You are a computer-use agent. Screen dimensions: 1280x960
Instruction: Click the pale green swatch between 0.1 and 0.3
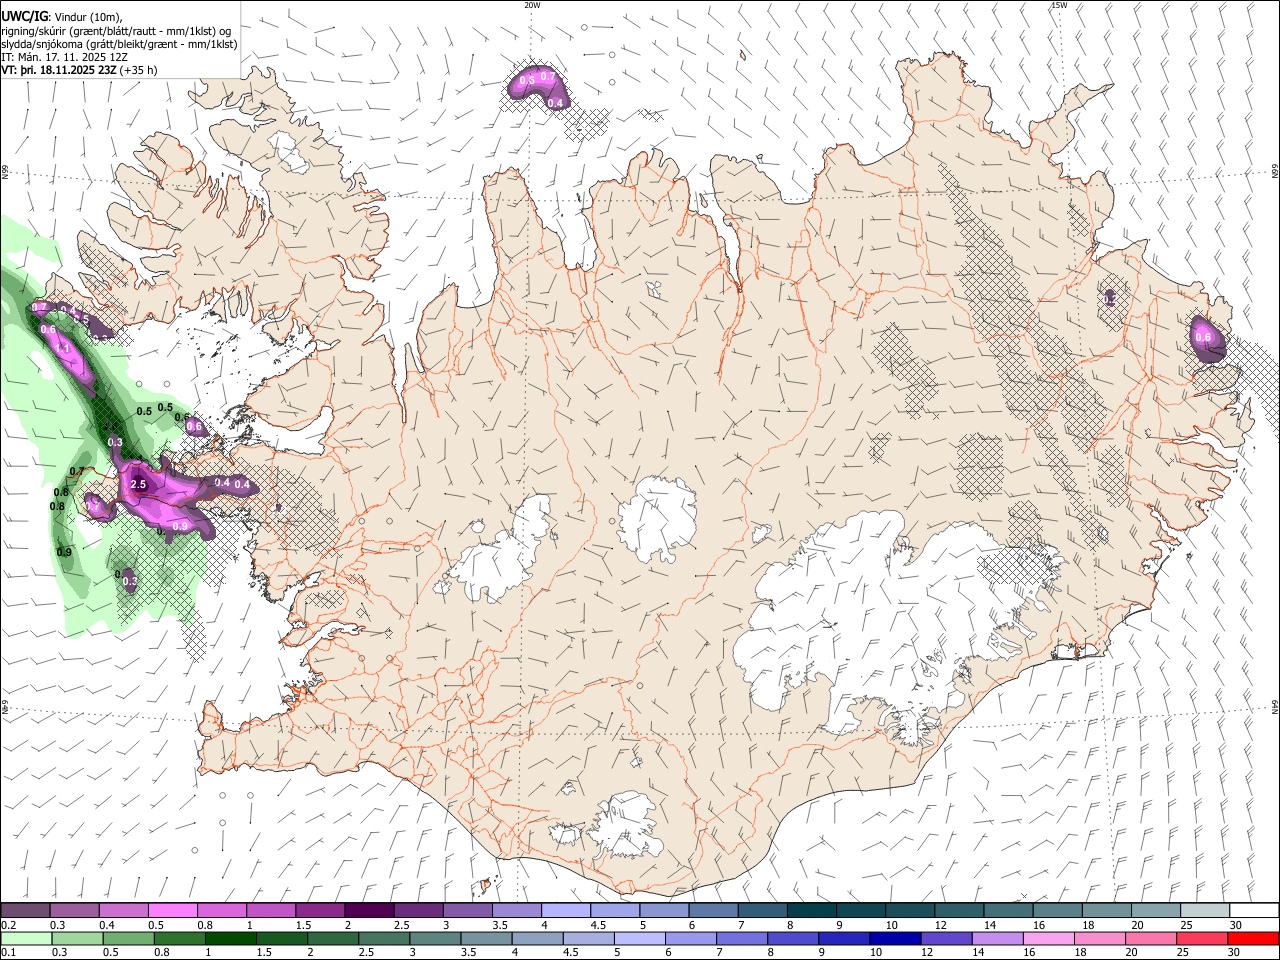pos(25,938)
